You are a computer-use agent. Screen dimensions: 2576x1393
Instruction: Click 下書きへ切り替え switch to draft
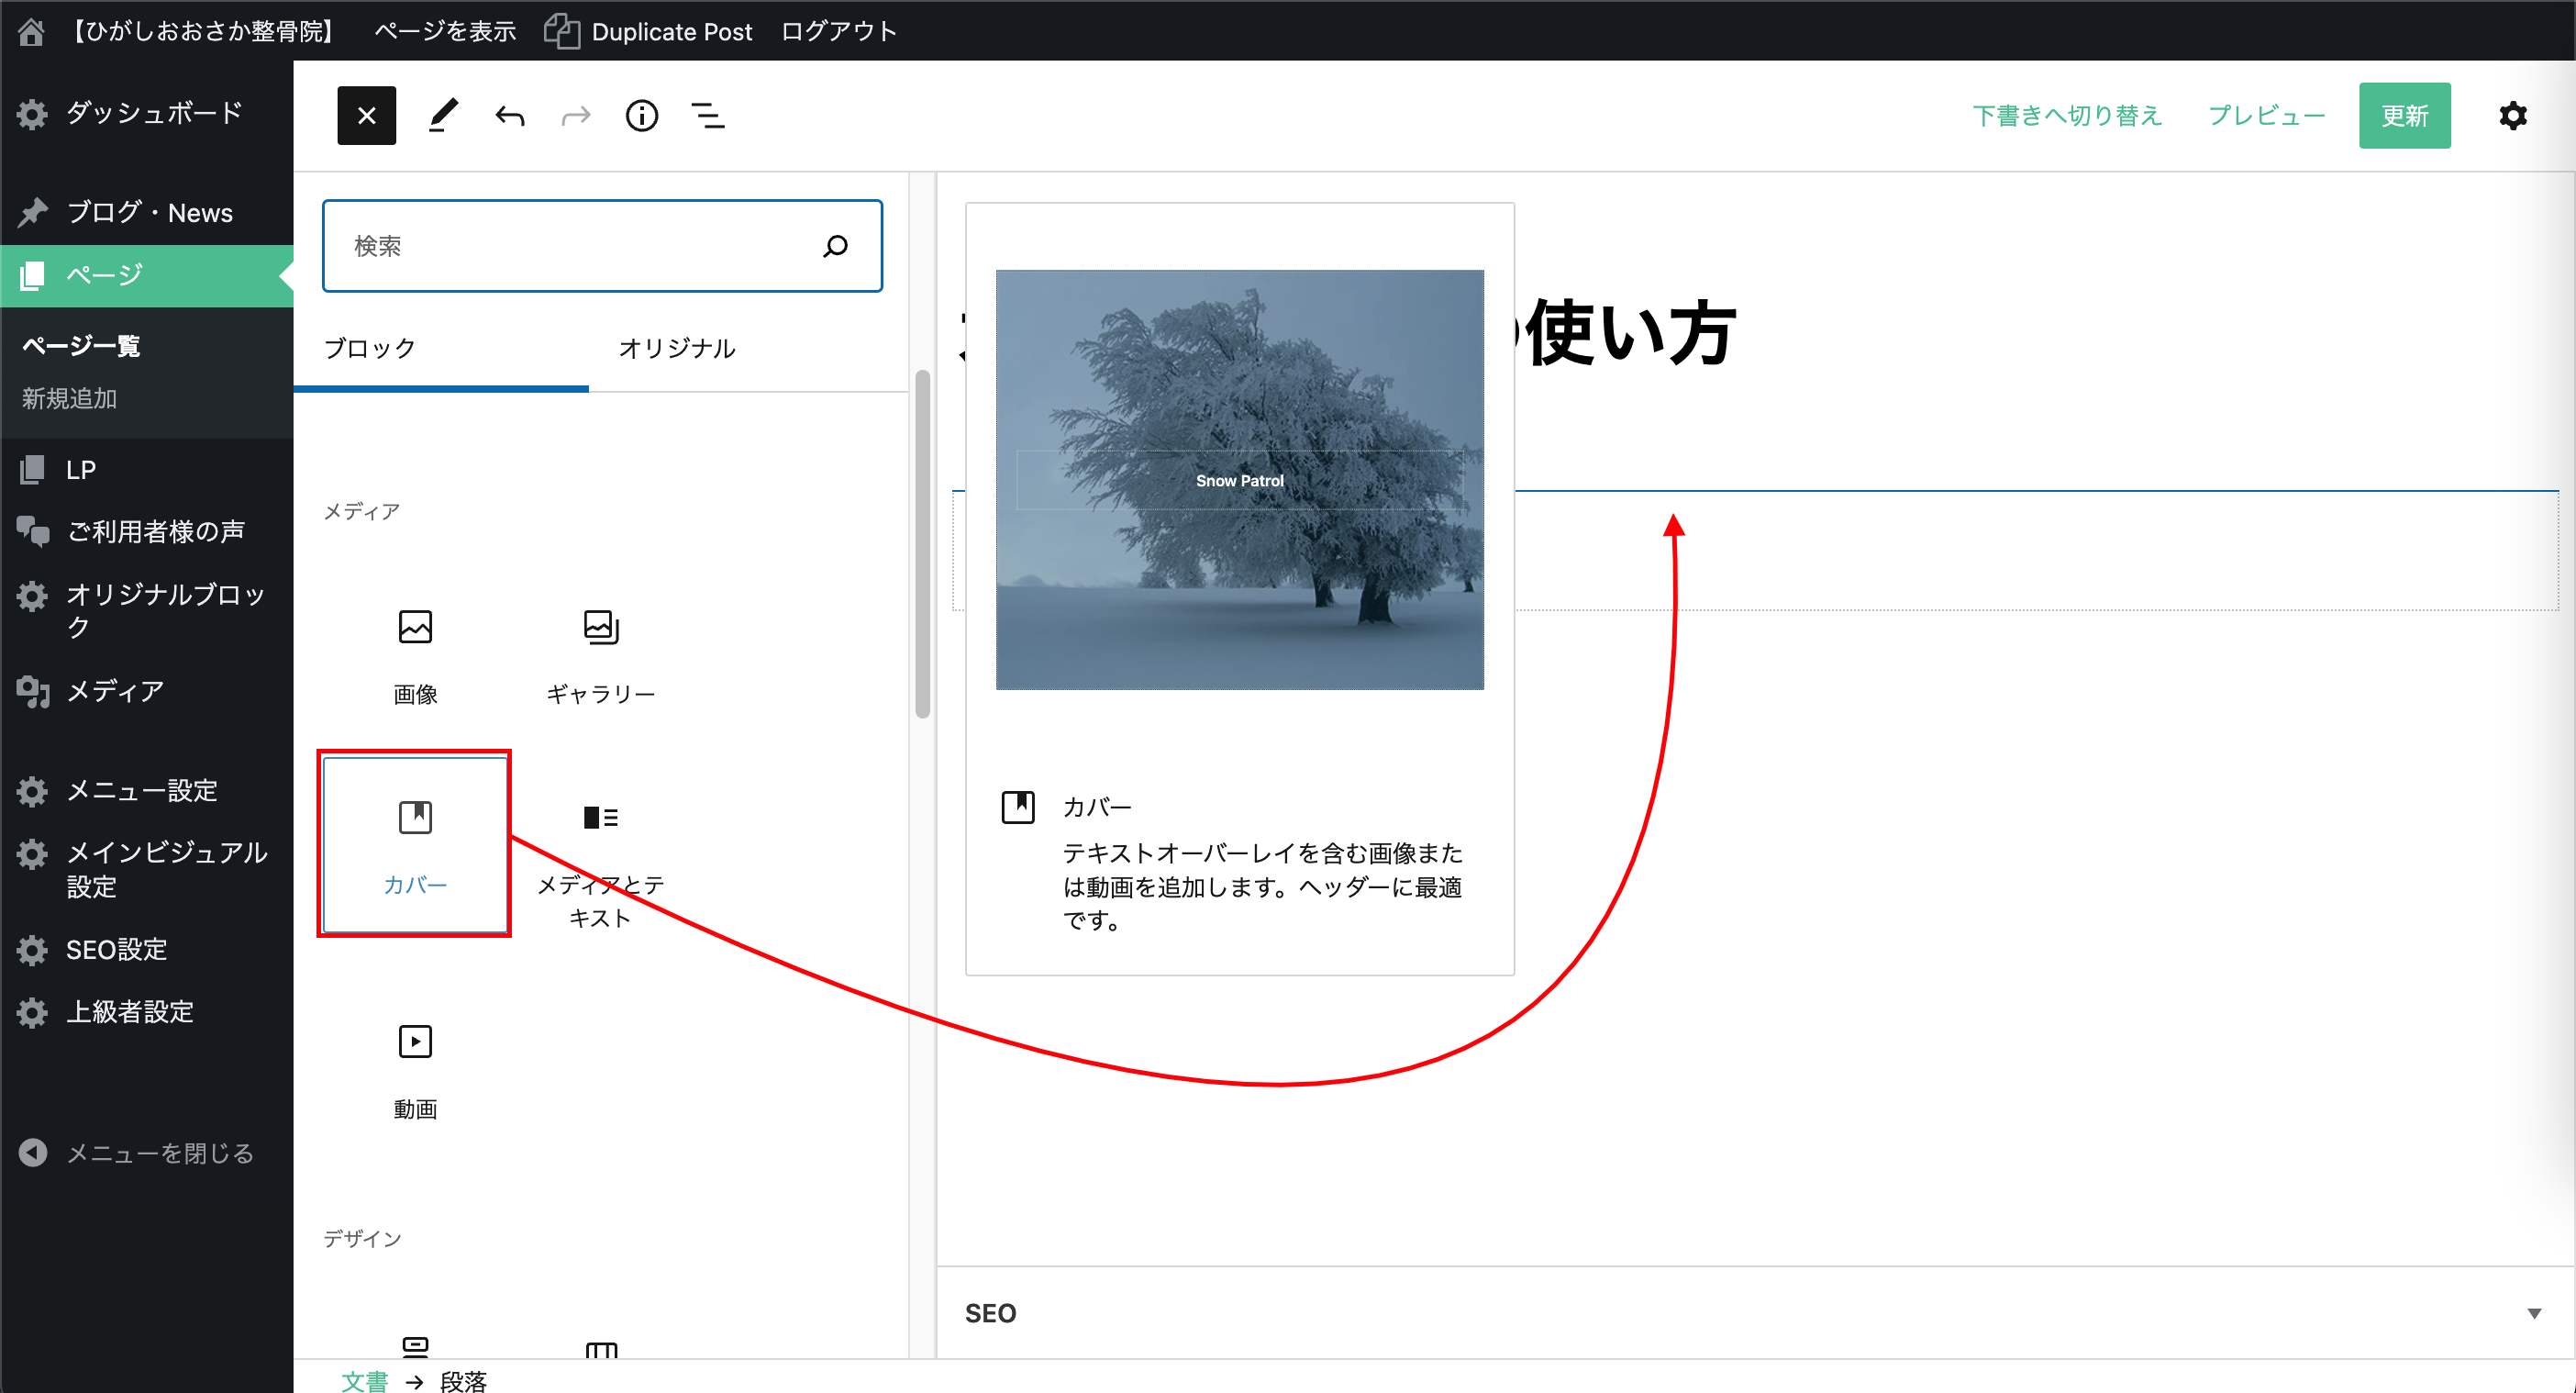(x=2066, y=116)
